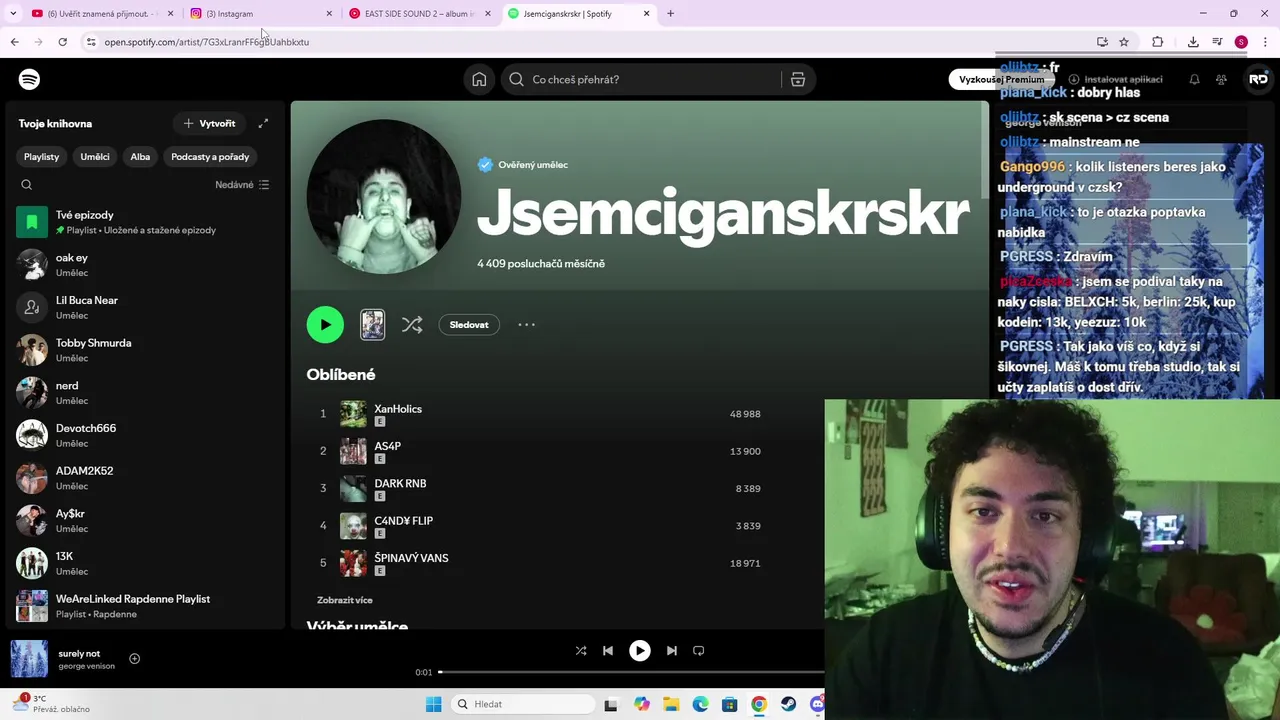Viewport: 1280px width, 720px height.
Task: Click the Spotify logo in top bar
Action: coord(30,79)
